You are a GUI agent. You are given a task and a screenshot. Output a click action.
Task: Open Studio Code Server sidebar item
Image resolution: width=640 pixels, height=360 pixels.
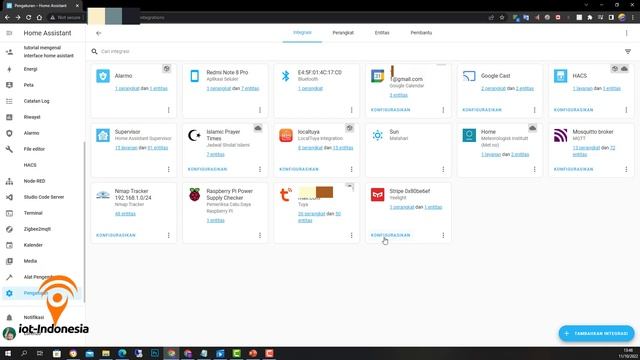[x=44, y=197]
